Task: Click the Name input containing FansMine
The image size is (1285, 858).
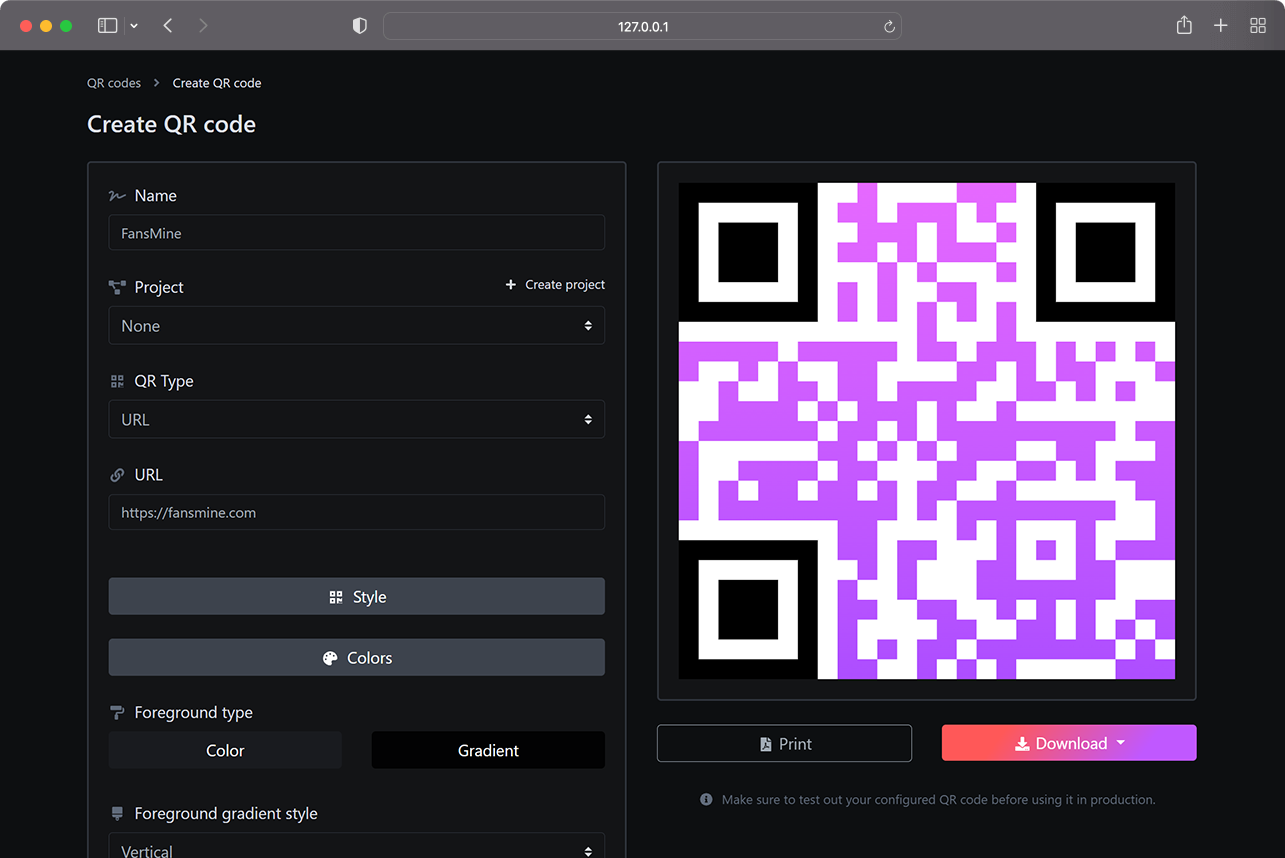Action: pyautogui.click(x=357, y=233)
